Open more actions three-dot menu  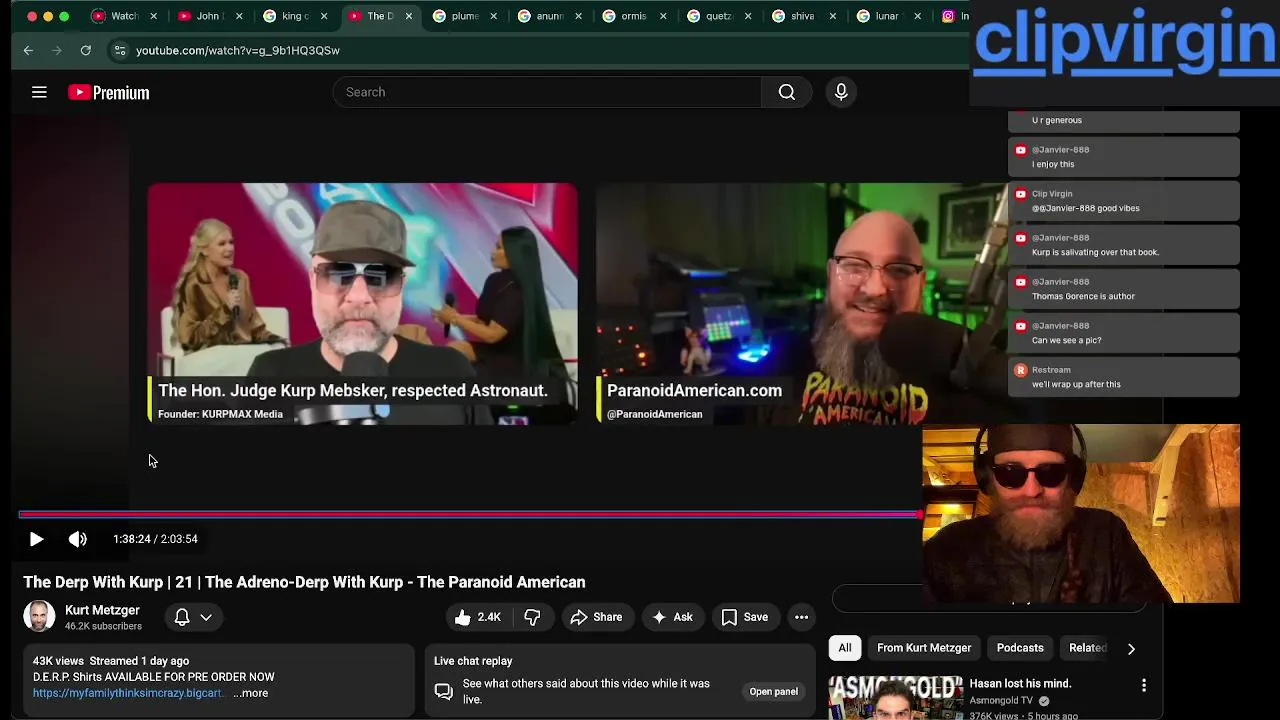click(801, 617)
